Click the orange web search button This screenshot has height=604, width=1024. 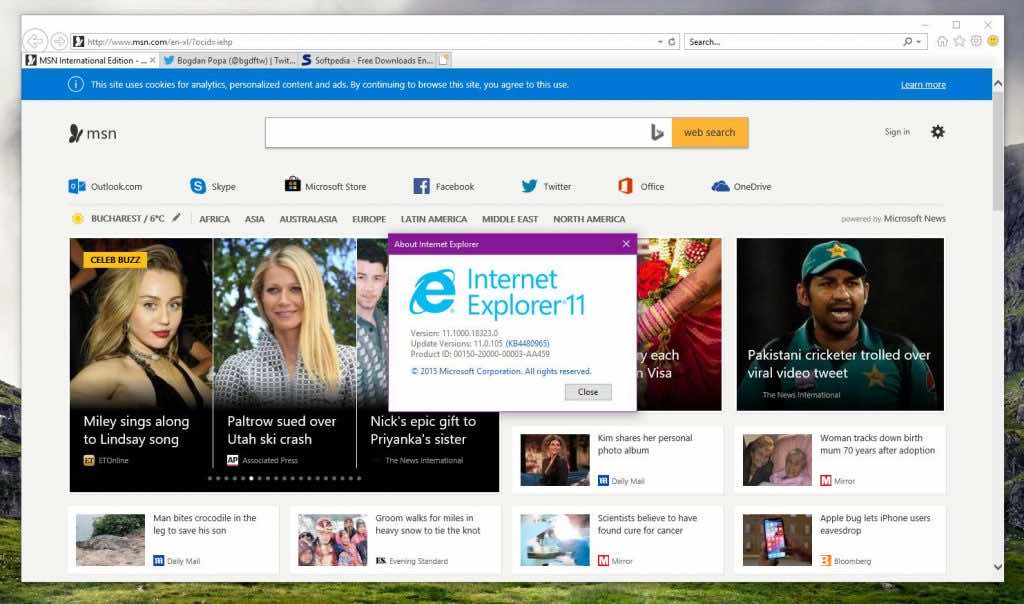709,132
